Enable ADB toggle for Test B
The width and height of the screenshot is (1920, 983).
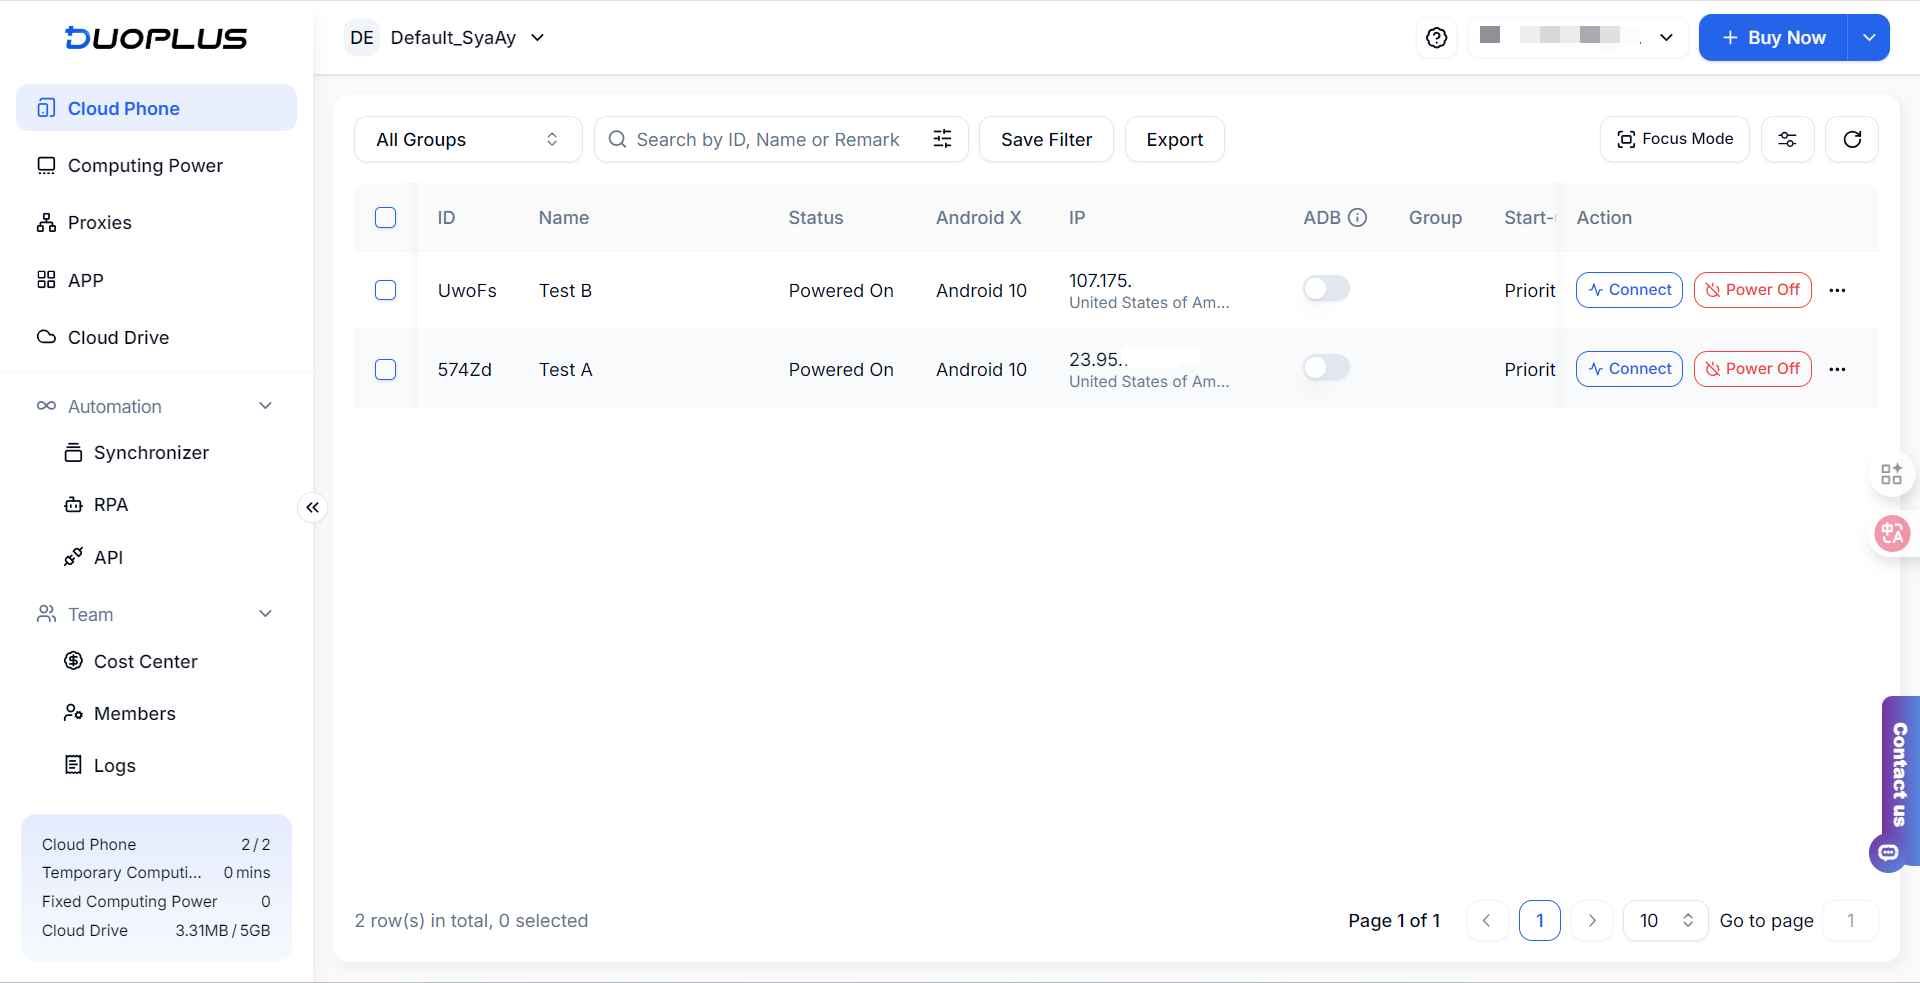(1326, 289)
